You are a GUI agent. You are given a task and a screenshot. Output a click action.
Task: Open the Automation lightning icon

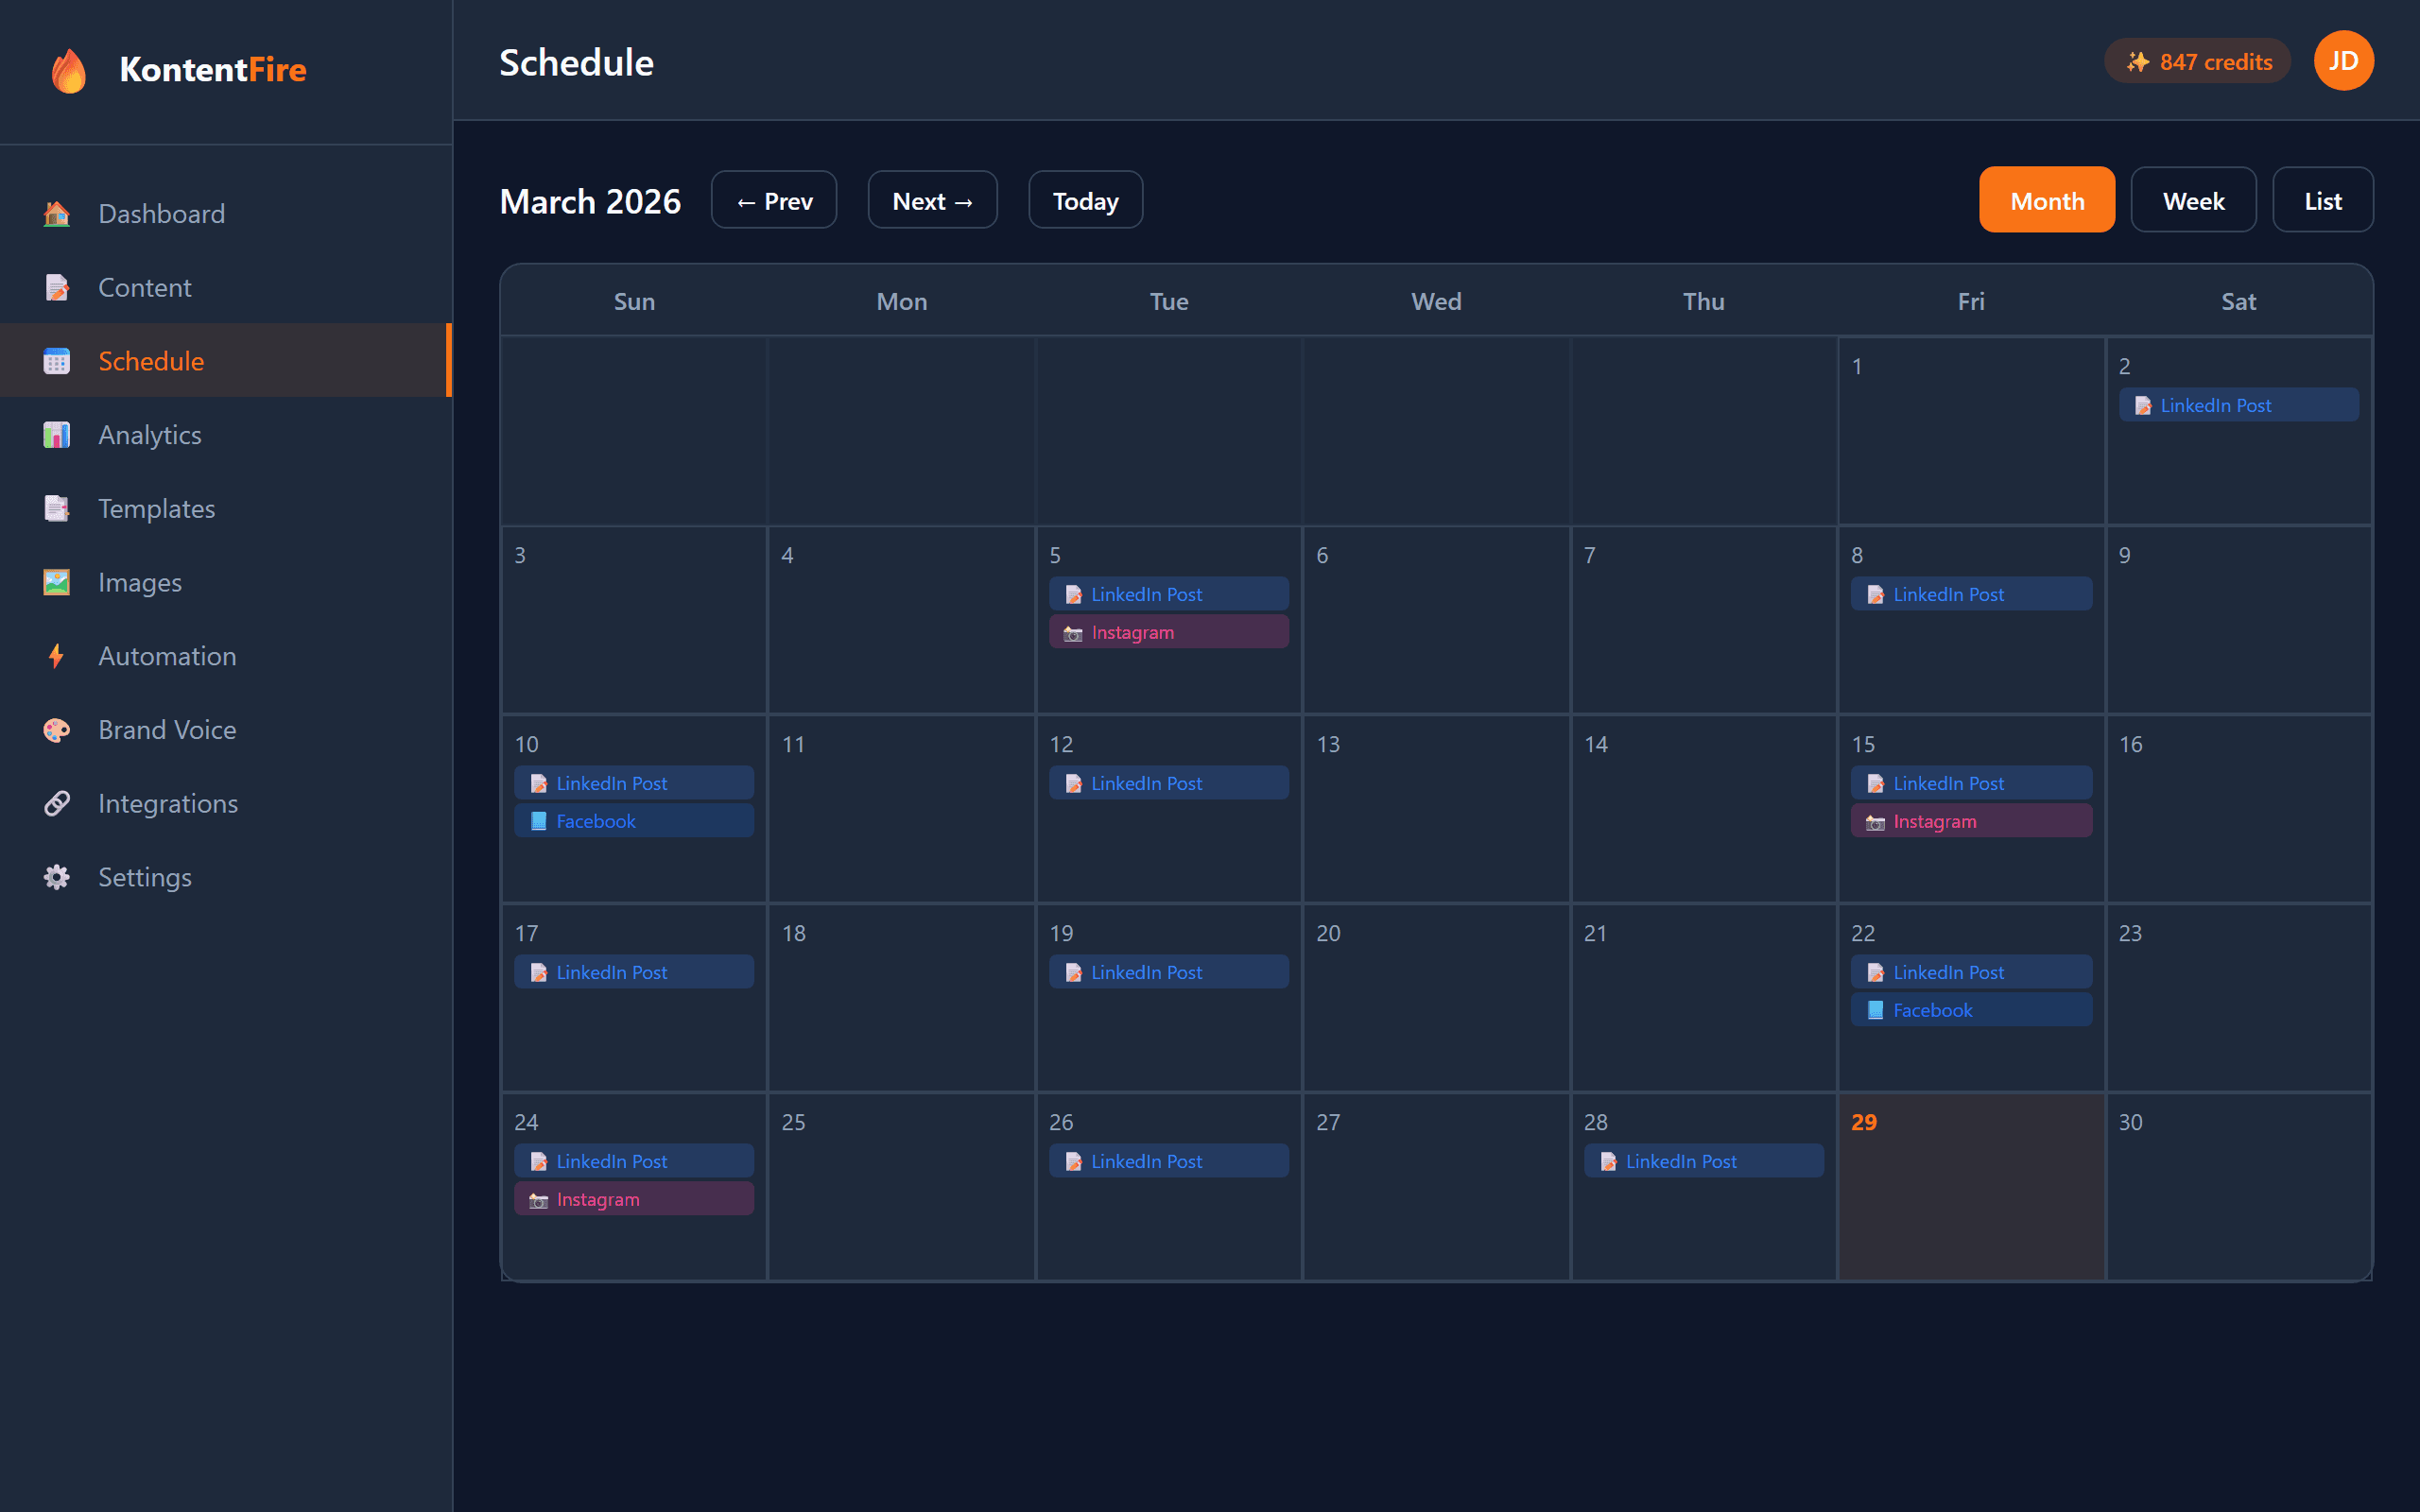57,656
